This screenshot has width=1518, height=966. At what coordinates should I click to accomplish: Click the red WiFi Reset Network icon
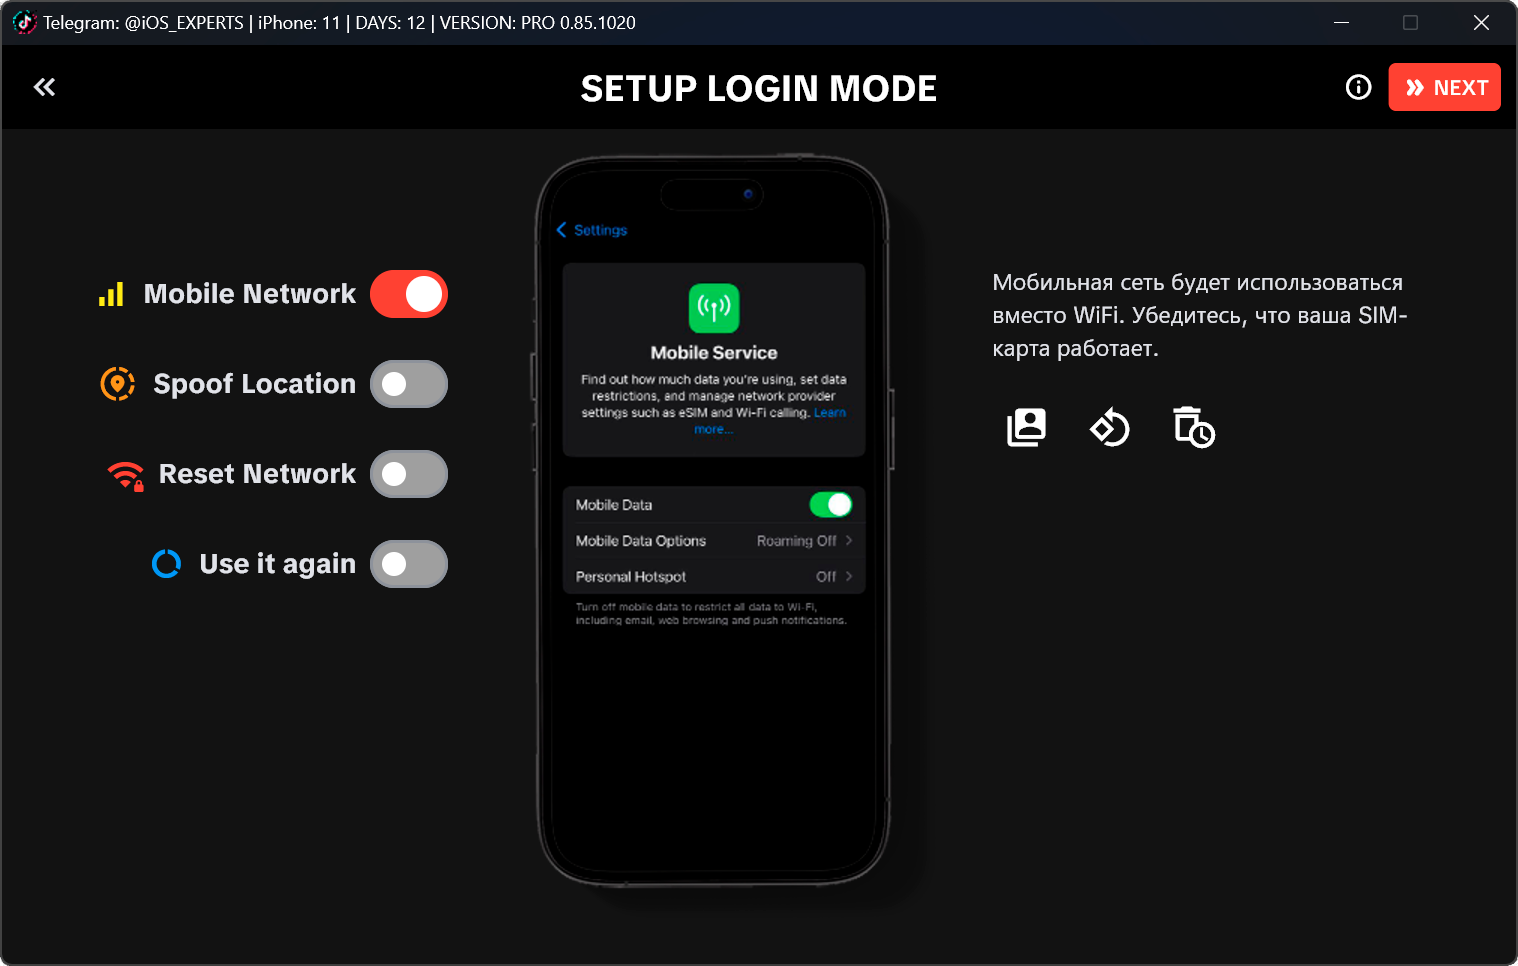point(126,475)
